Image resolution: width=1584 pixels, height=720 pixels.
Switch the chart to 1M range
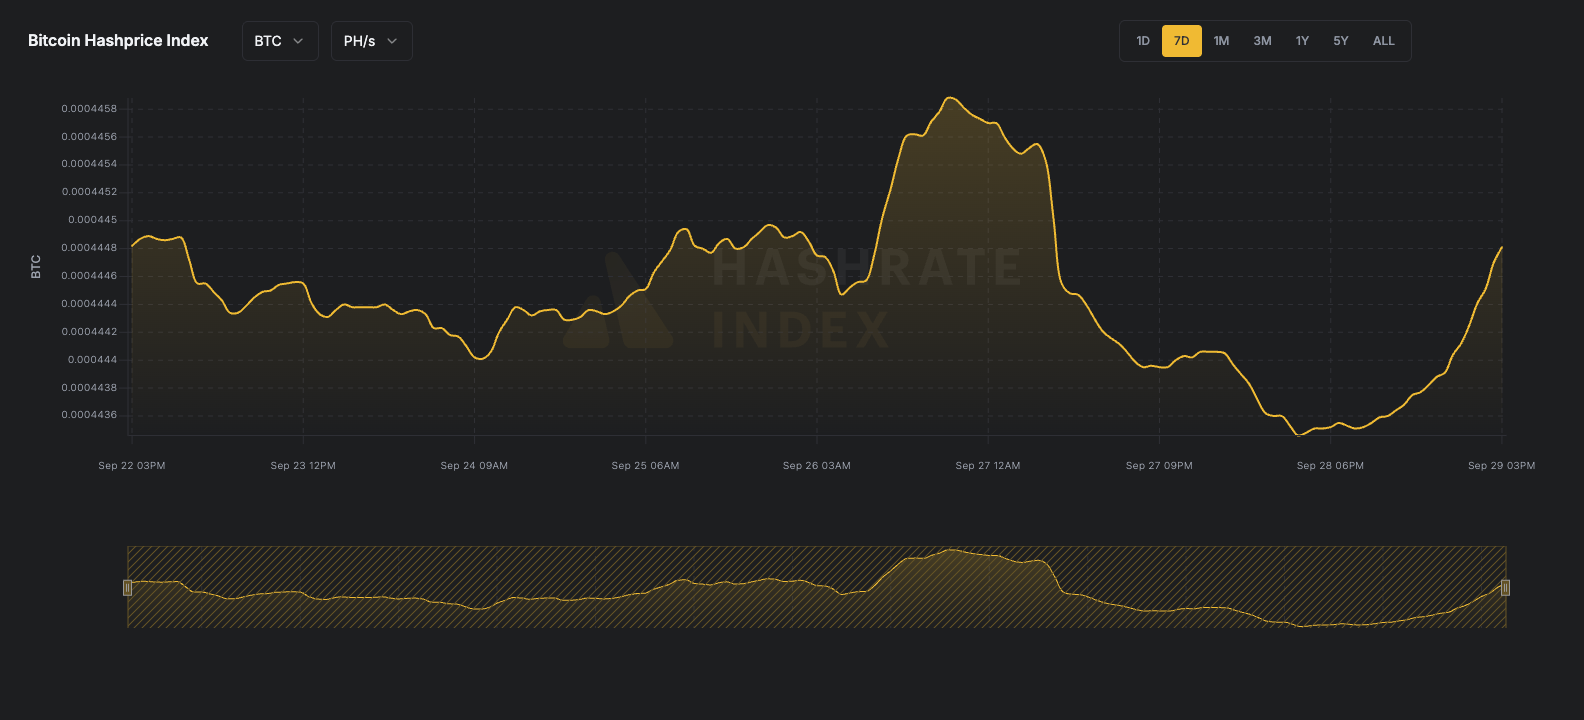(x=1221, y=41)
